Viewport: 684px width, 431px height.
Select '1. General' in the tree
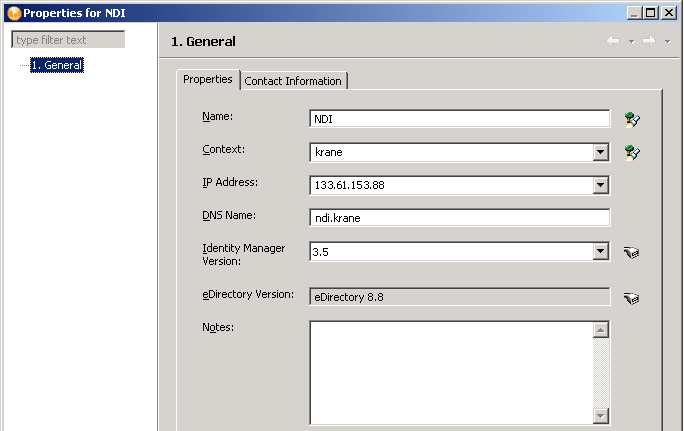(x=57, y=65)
